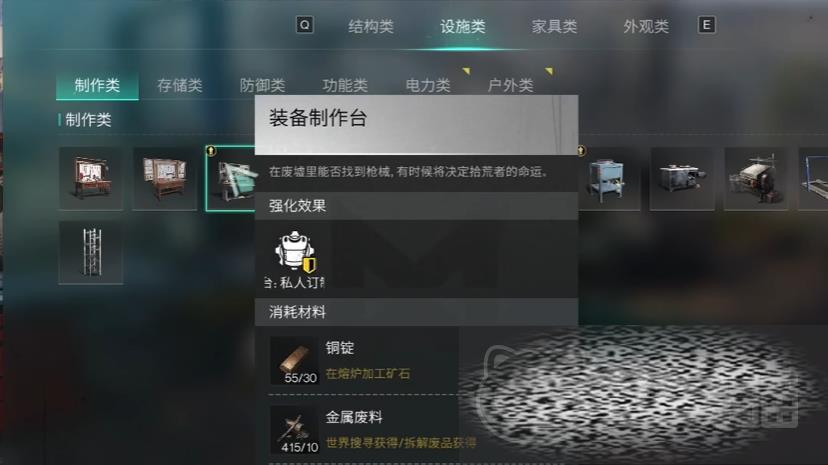Select the loom-like machine icon
The width and height of the screenshot is (828, 465).
coord(756,179)
